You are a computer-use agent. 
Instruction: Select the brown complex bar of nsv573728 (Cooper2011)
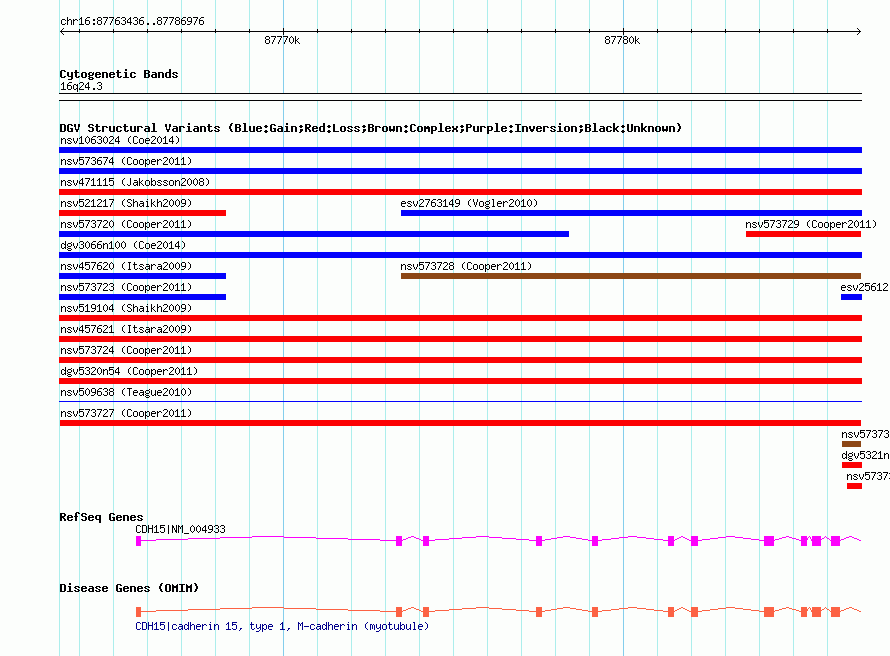tap(631, 276)
